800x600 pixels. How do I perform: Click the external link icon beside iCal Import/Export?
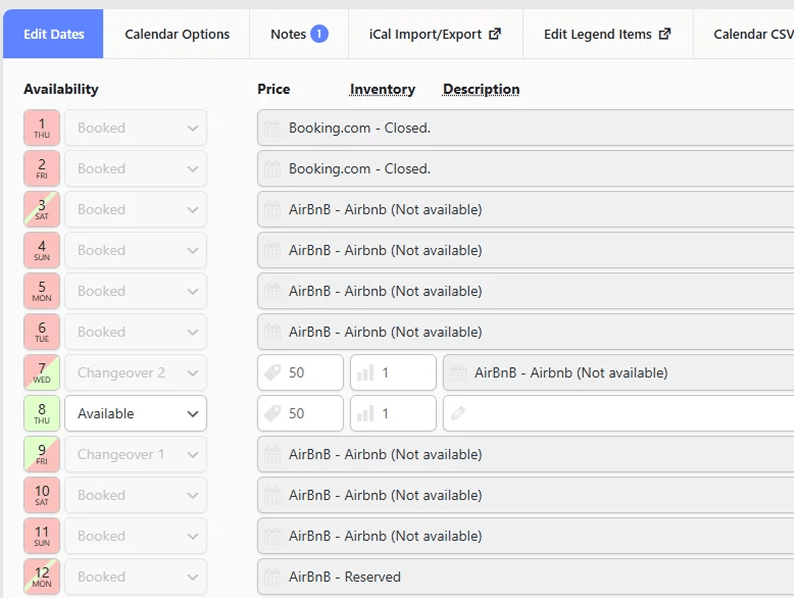494,34
